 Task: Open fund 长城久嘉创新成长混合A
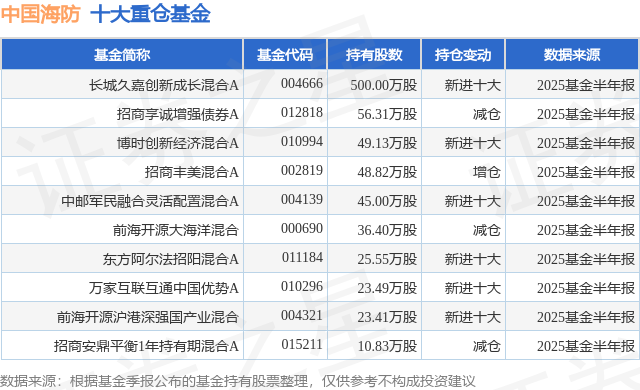coord(164,85)
